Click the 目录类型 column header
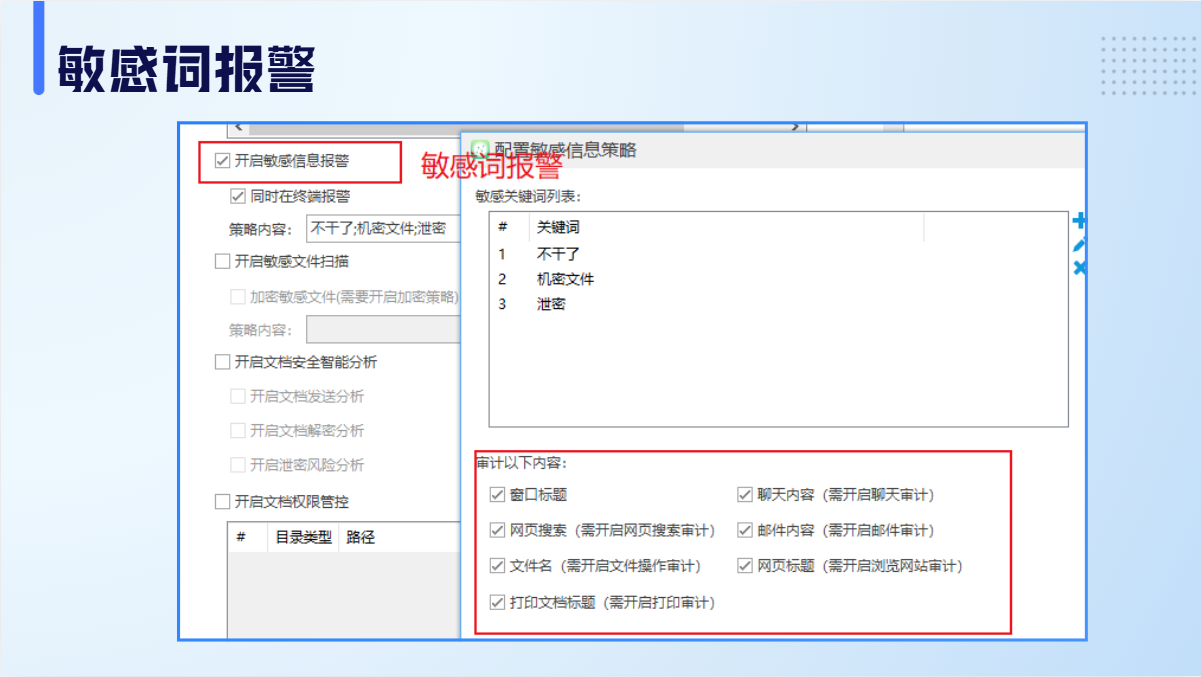This screenshot has width=1201, height=677. click(303, 537)
